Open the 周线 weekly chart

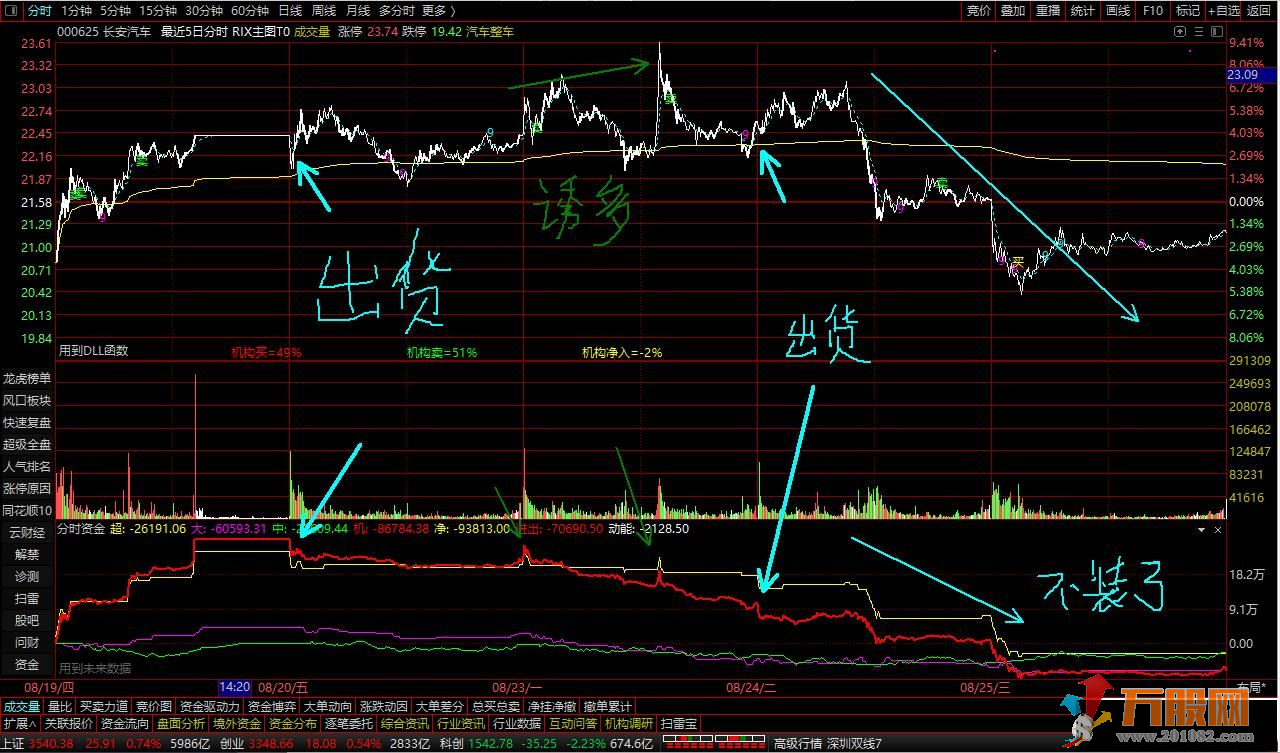tap(323, 11)
